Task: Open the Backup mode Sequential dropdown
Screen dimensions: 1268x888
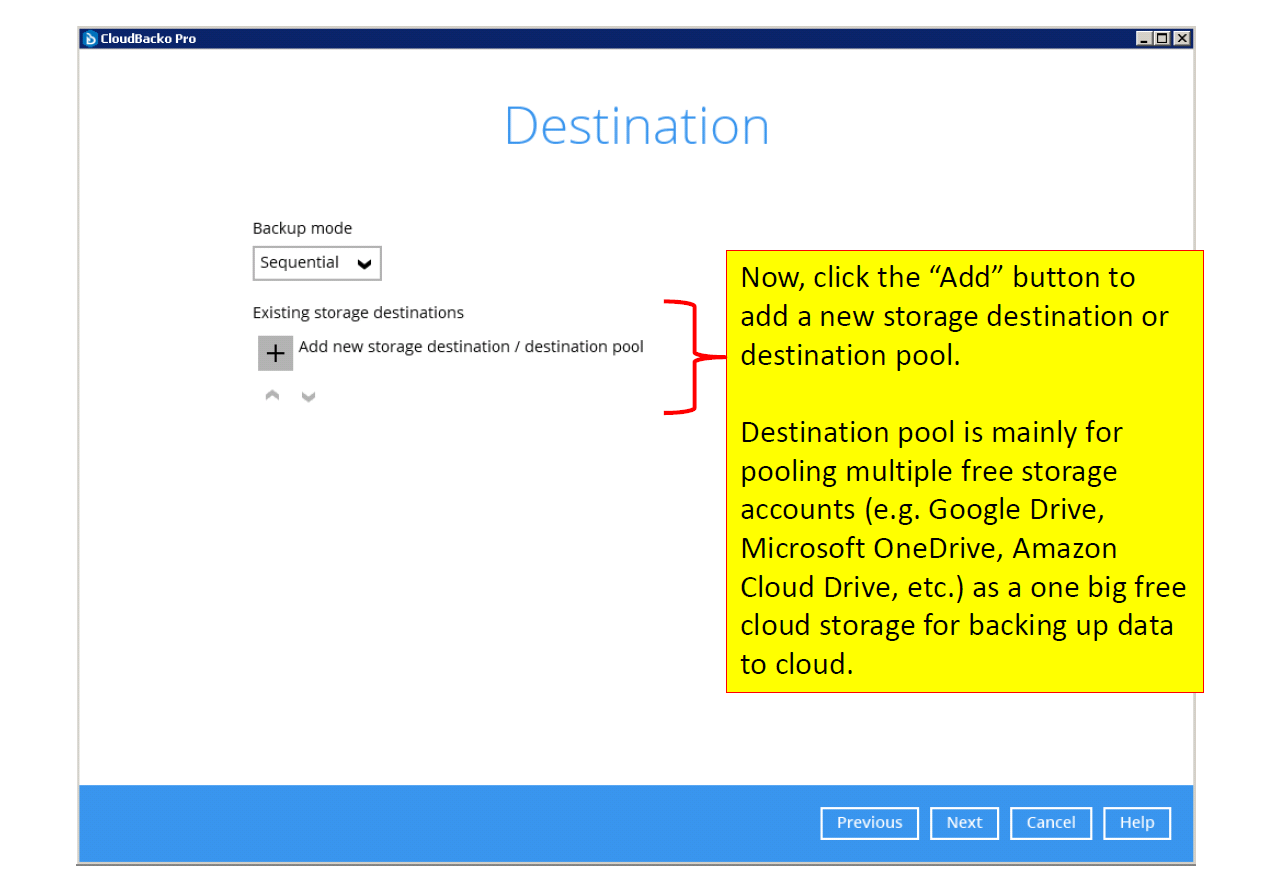Action: coord(316,263)
